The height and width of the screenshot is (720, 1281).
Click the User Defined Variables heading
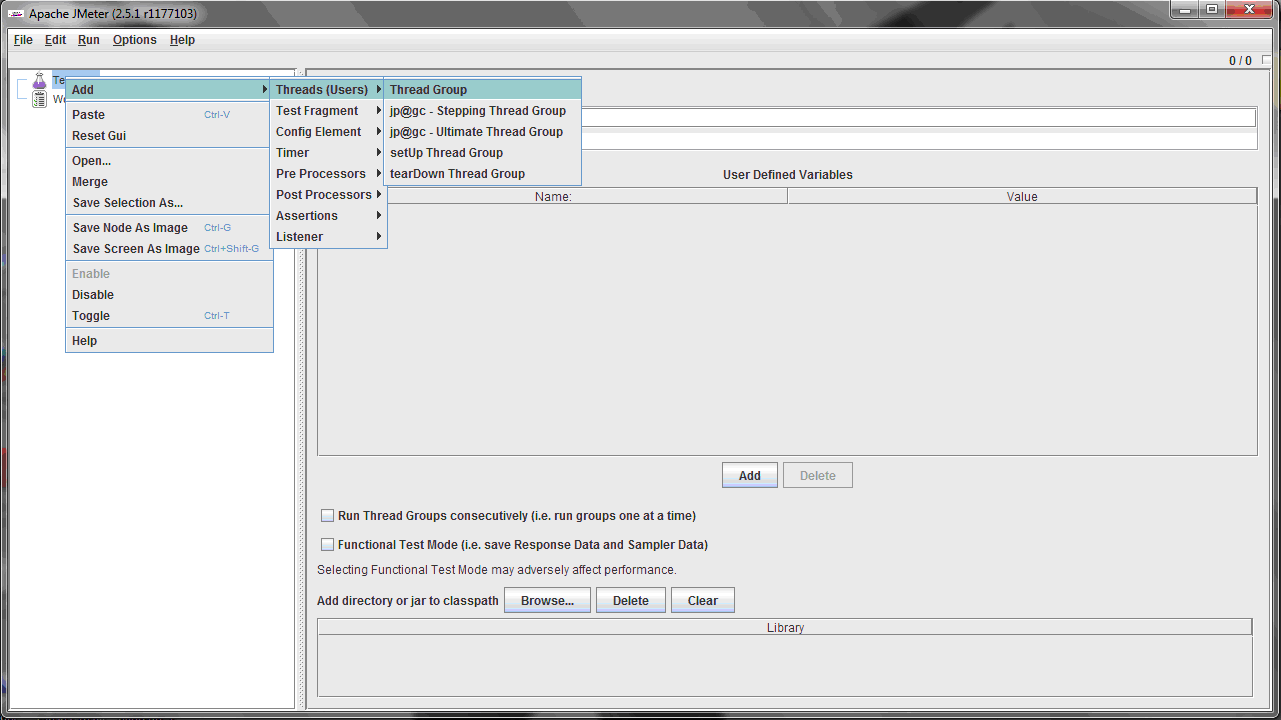click(x=788, y=175)
